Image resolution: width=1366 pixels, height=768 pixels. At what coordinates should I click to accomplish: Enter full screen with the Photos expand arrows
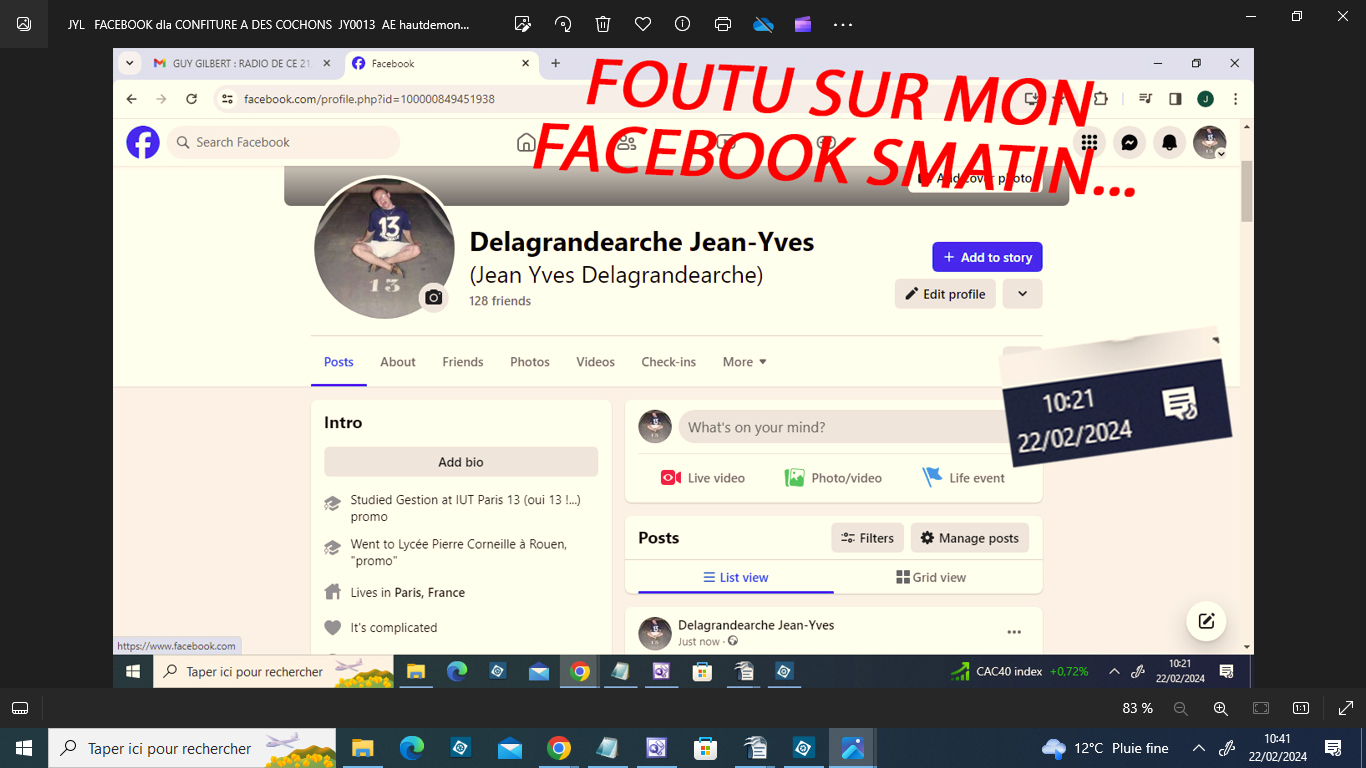click(x=1345, y=708)
